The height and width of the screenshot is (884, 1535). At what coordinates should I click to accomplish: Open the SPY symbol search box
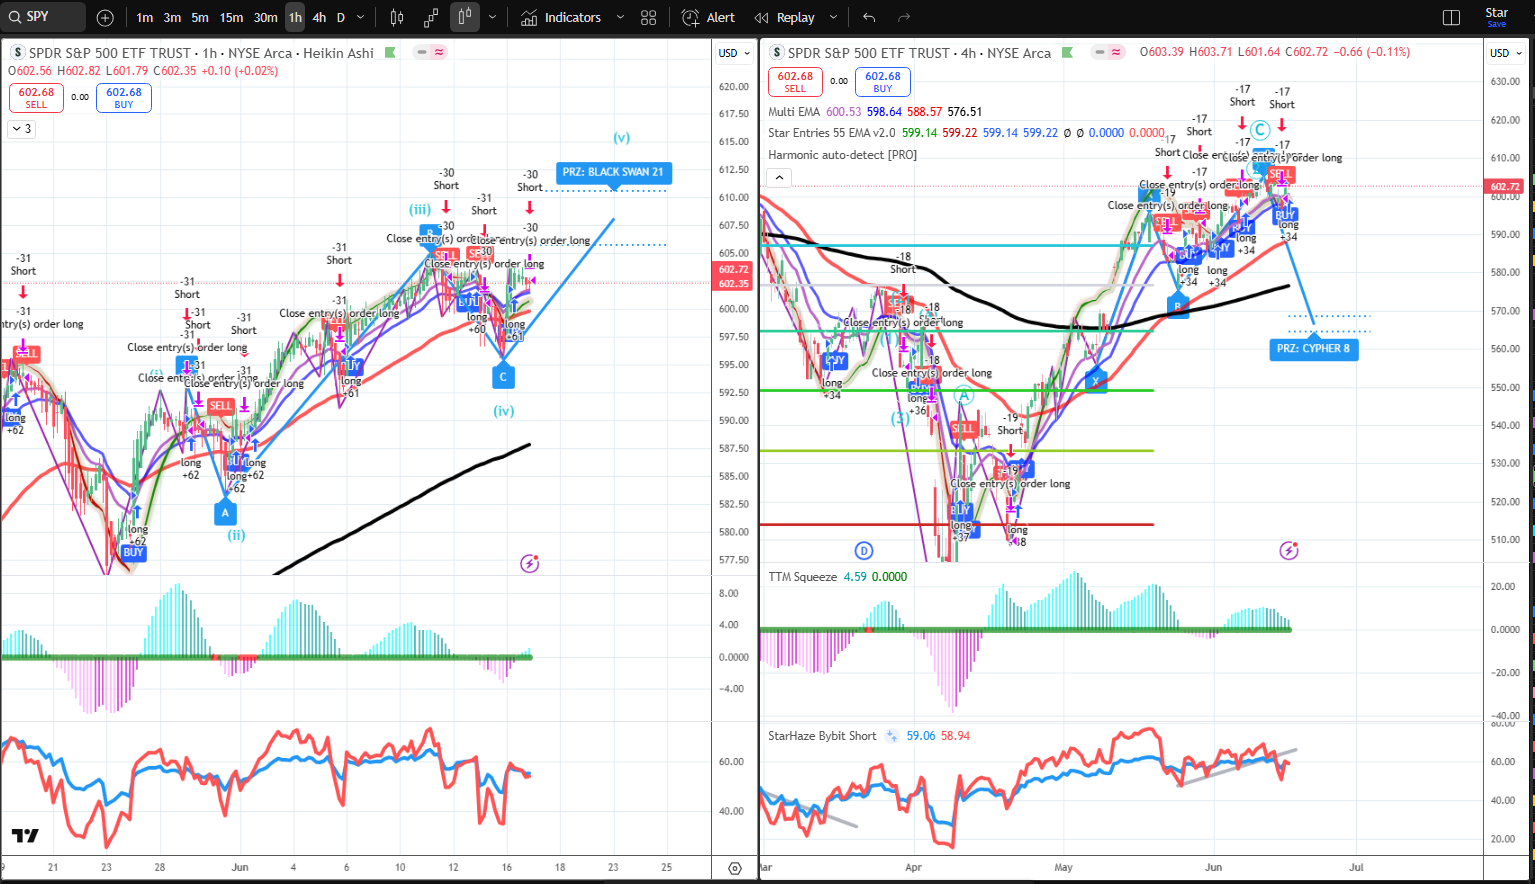click(x=43, y=17)
